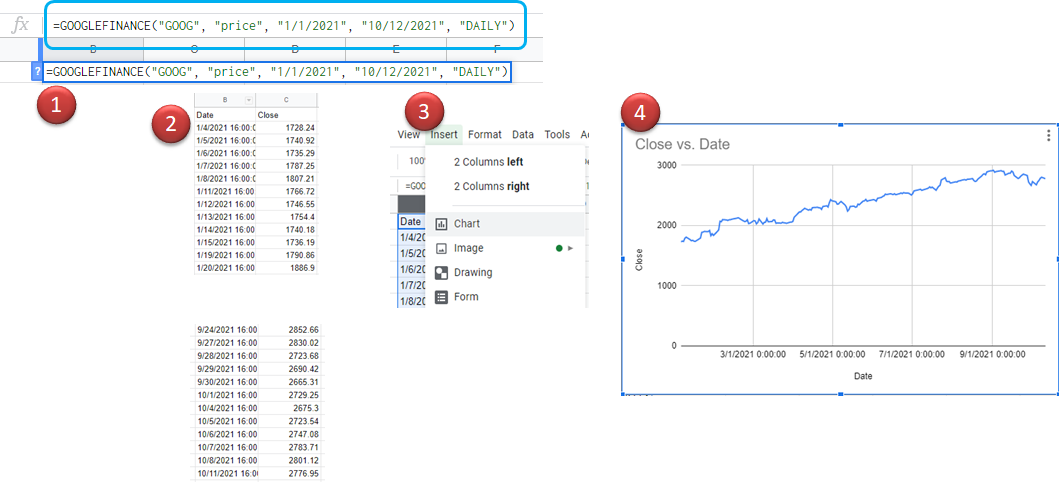Click the 1807.21 close value
The height and width of the screenshot is (482, 1059).
[x=301, y=179]
